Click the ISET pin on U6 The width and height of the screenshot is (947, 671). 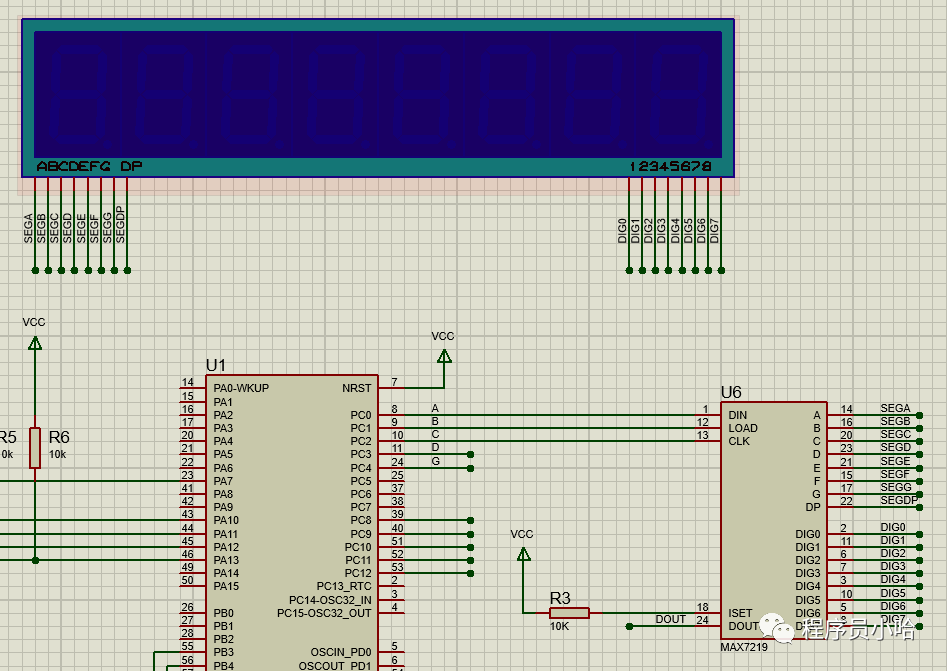(740, 613)
